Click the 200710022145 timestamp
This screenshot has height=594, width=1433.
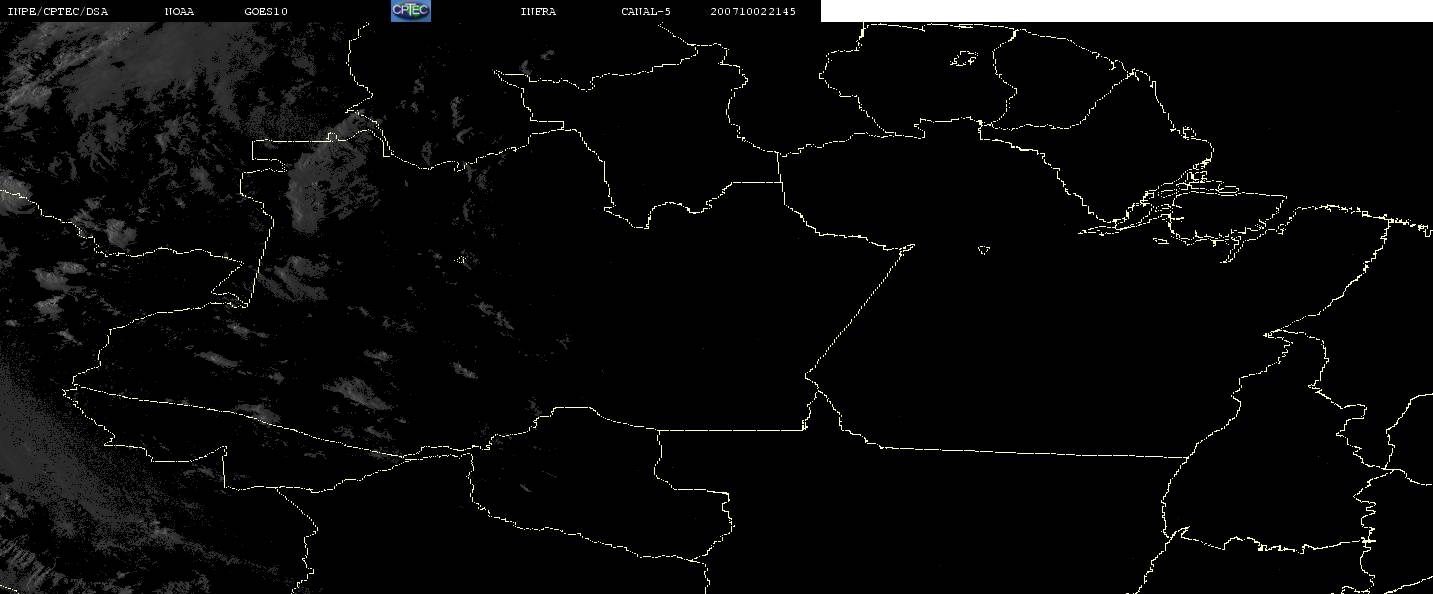(x=754, y=12)
